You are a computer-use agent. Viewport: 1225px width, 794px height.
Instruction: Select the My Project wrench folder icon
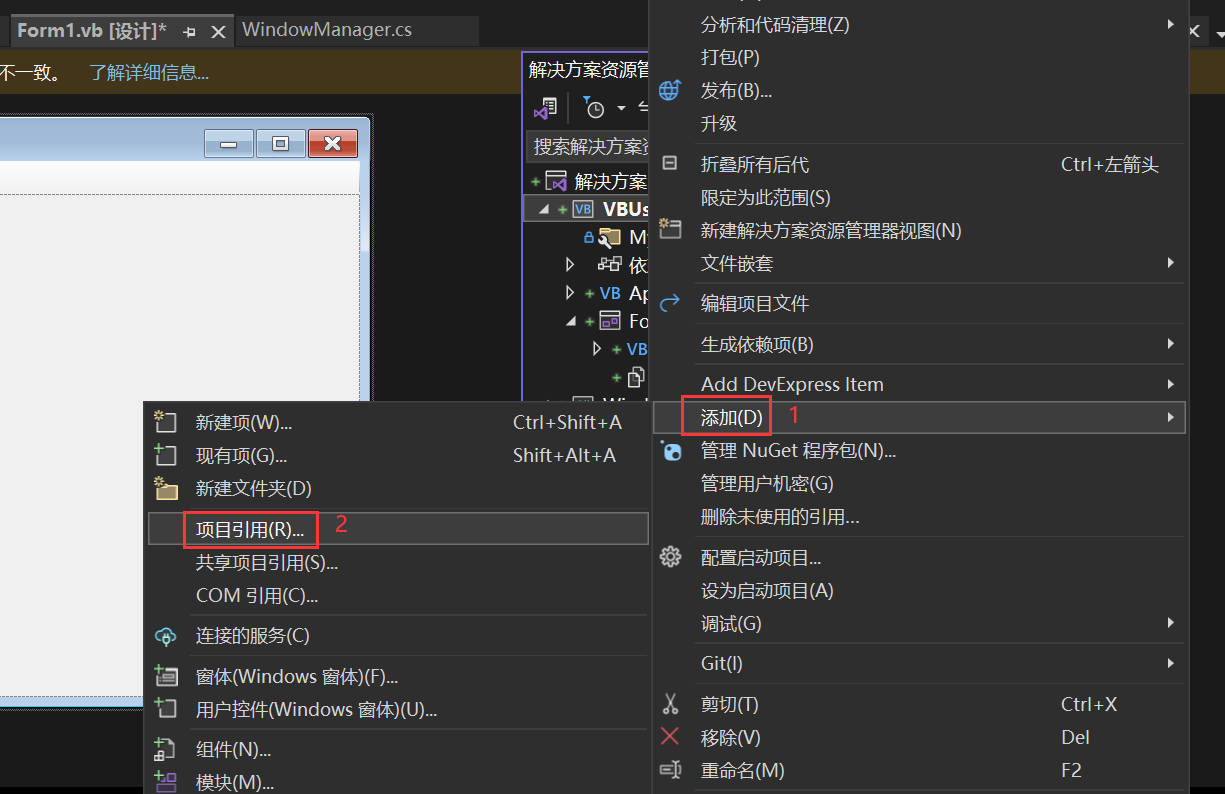609,237
